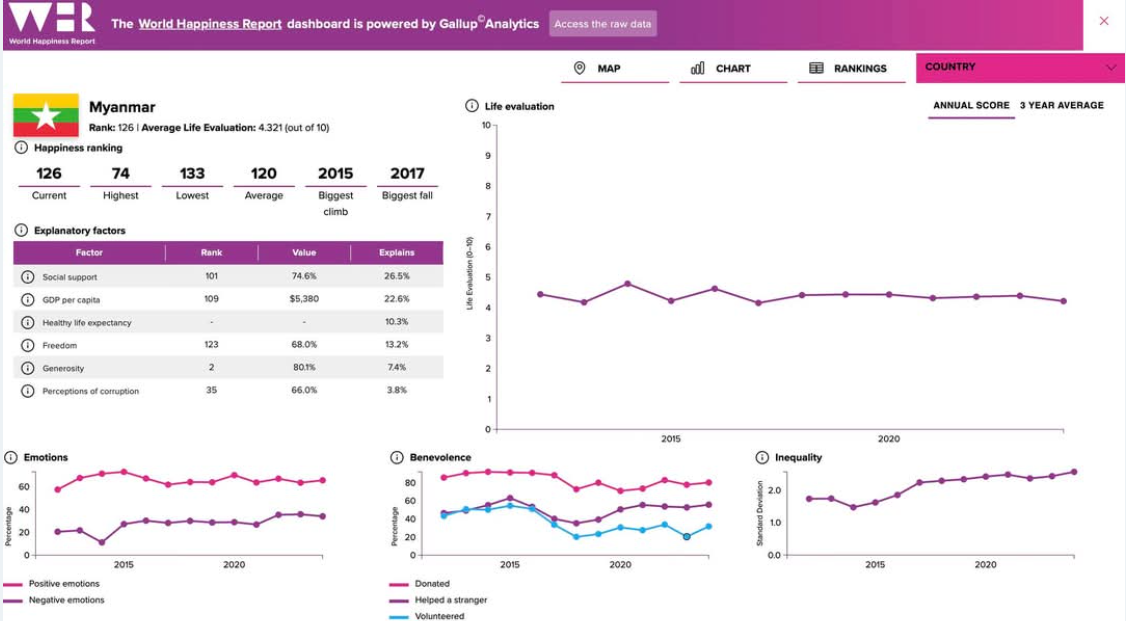Click the Value column header
1126x621 pixels.
pyautogui.click(x=304, y=253)
